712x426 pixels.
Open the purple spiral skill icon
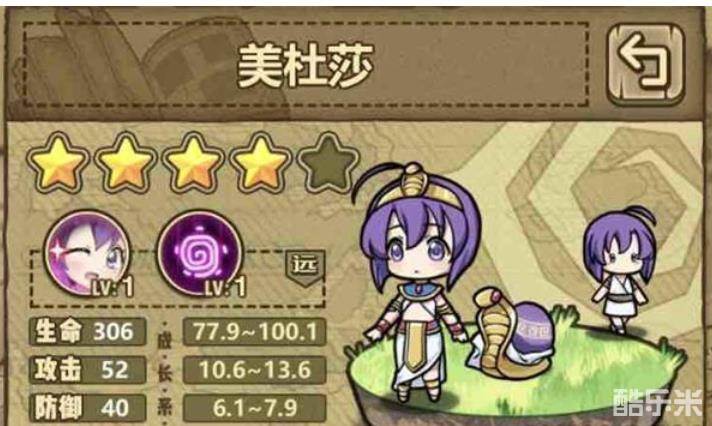(200, 253)
